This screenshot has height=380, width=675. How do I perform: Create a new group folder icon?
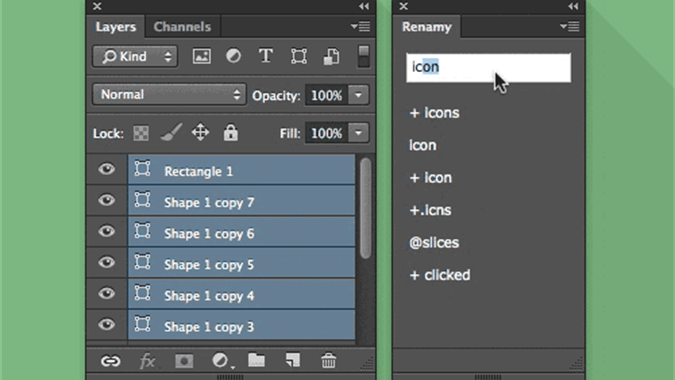256,360
